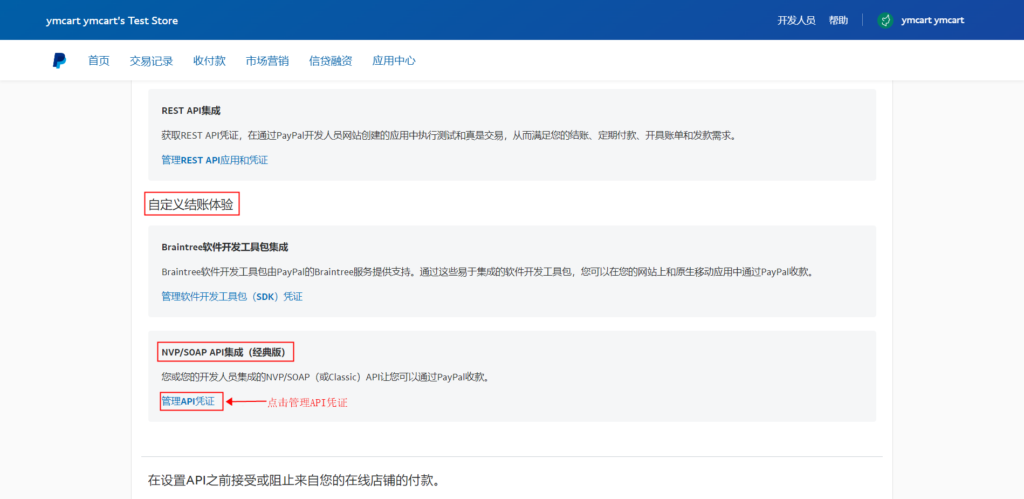Click the Braintree软件开发工具包集成 heading
Viewport: 1024px width, 499px height.
point(231,246)
